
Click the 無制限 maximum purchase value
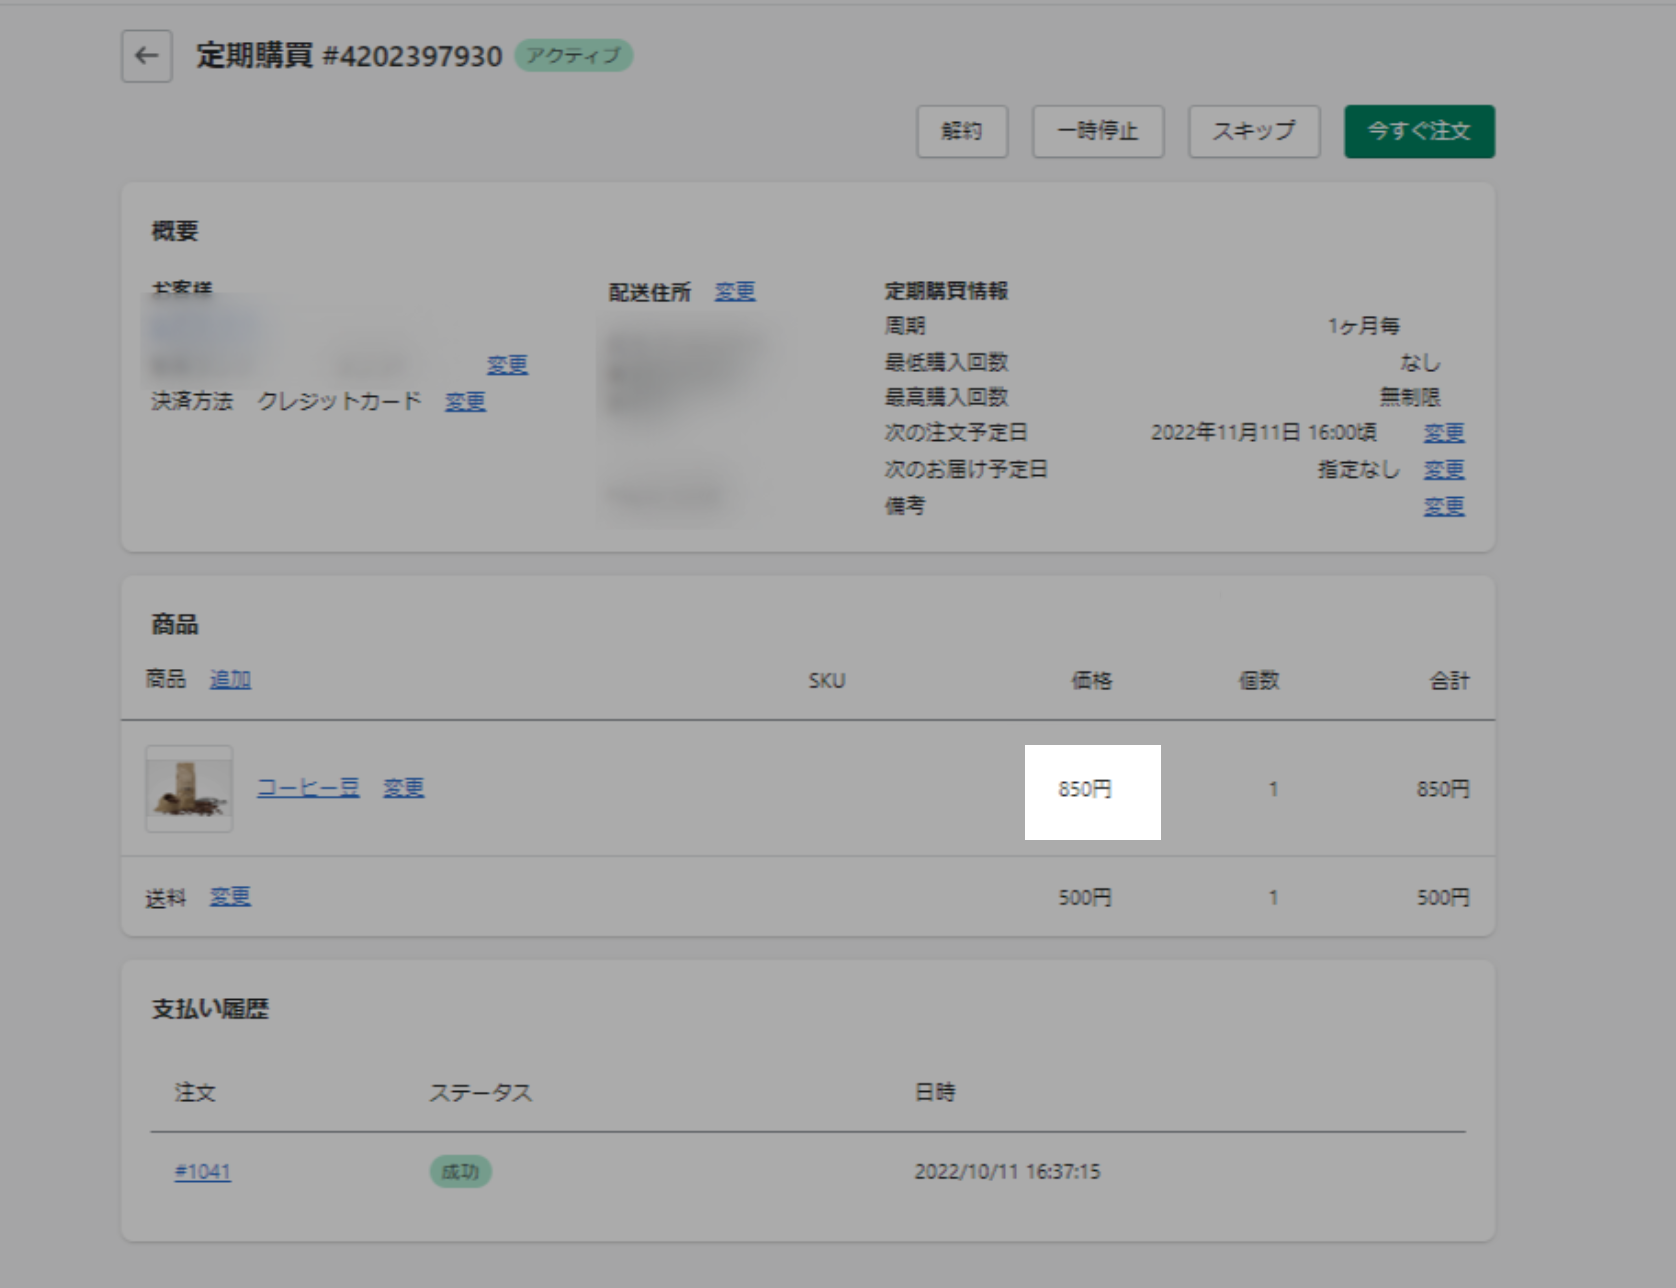[x=1410, y=397]
